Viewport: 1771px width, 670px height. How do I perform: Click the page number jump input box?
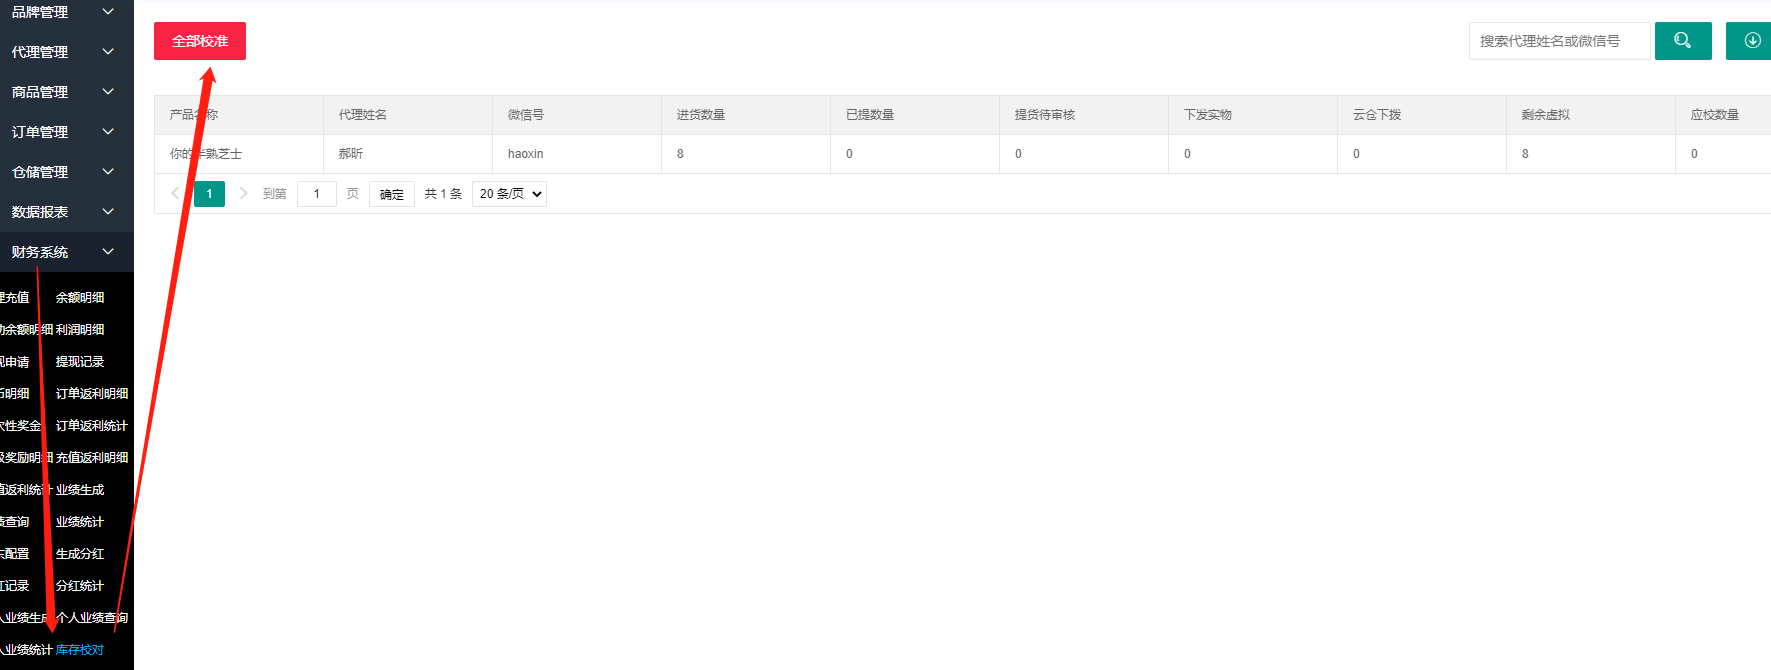click(317, 194)
